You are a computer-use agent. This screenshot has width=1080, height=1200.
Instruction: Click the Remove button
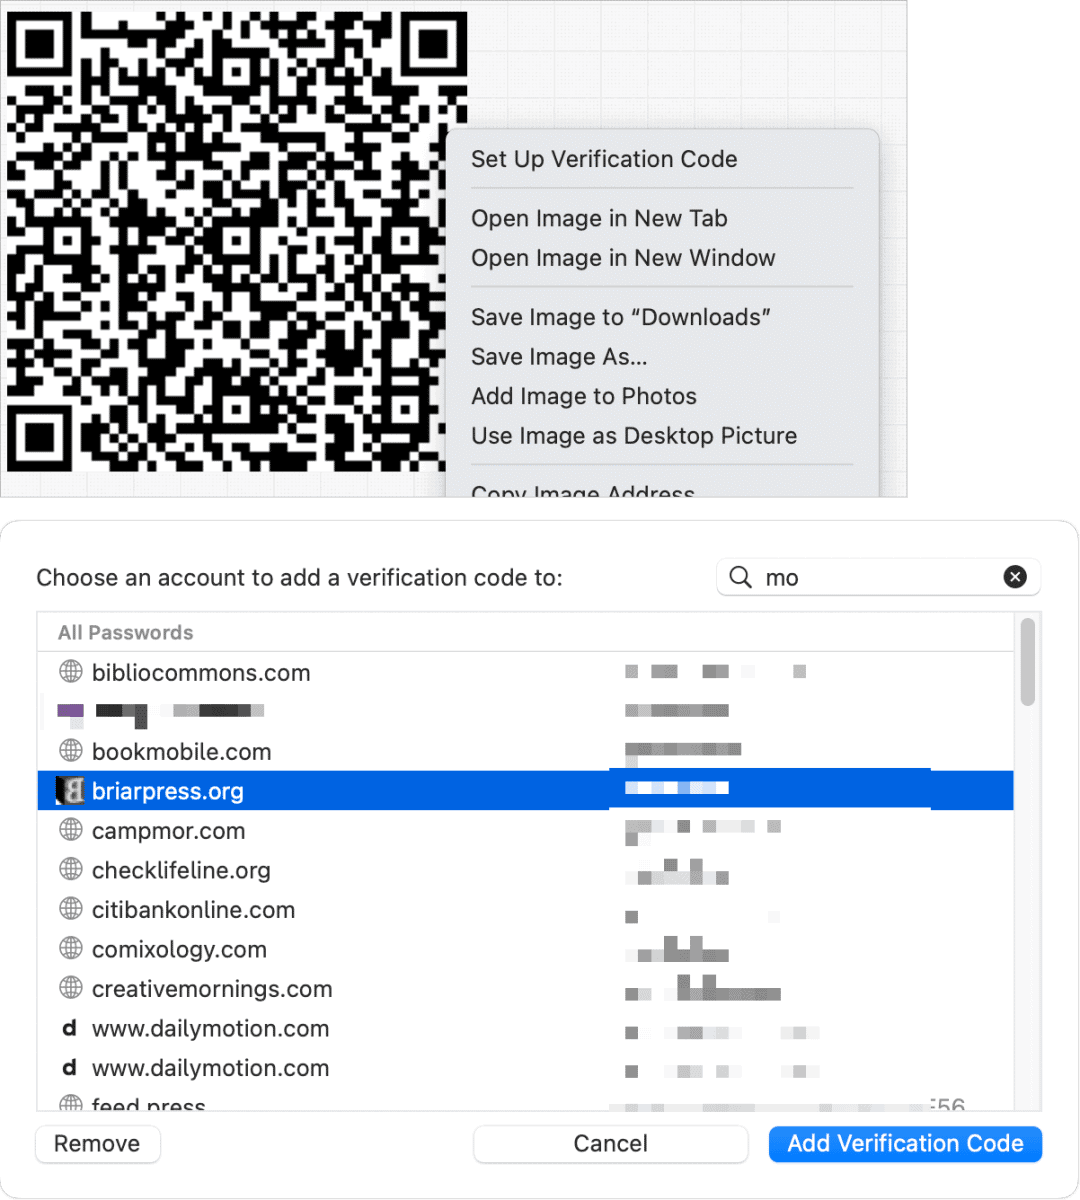[97, 1144]
